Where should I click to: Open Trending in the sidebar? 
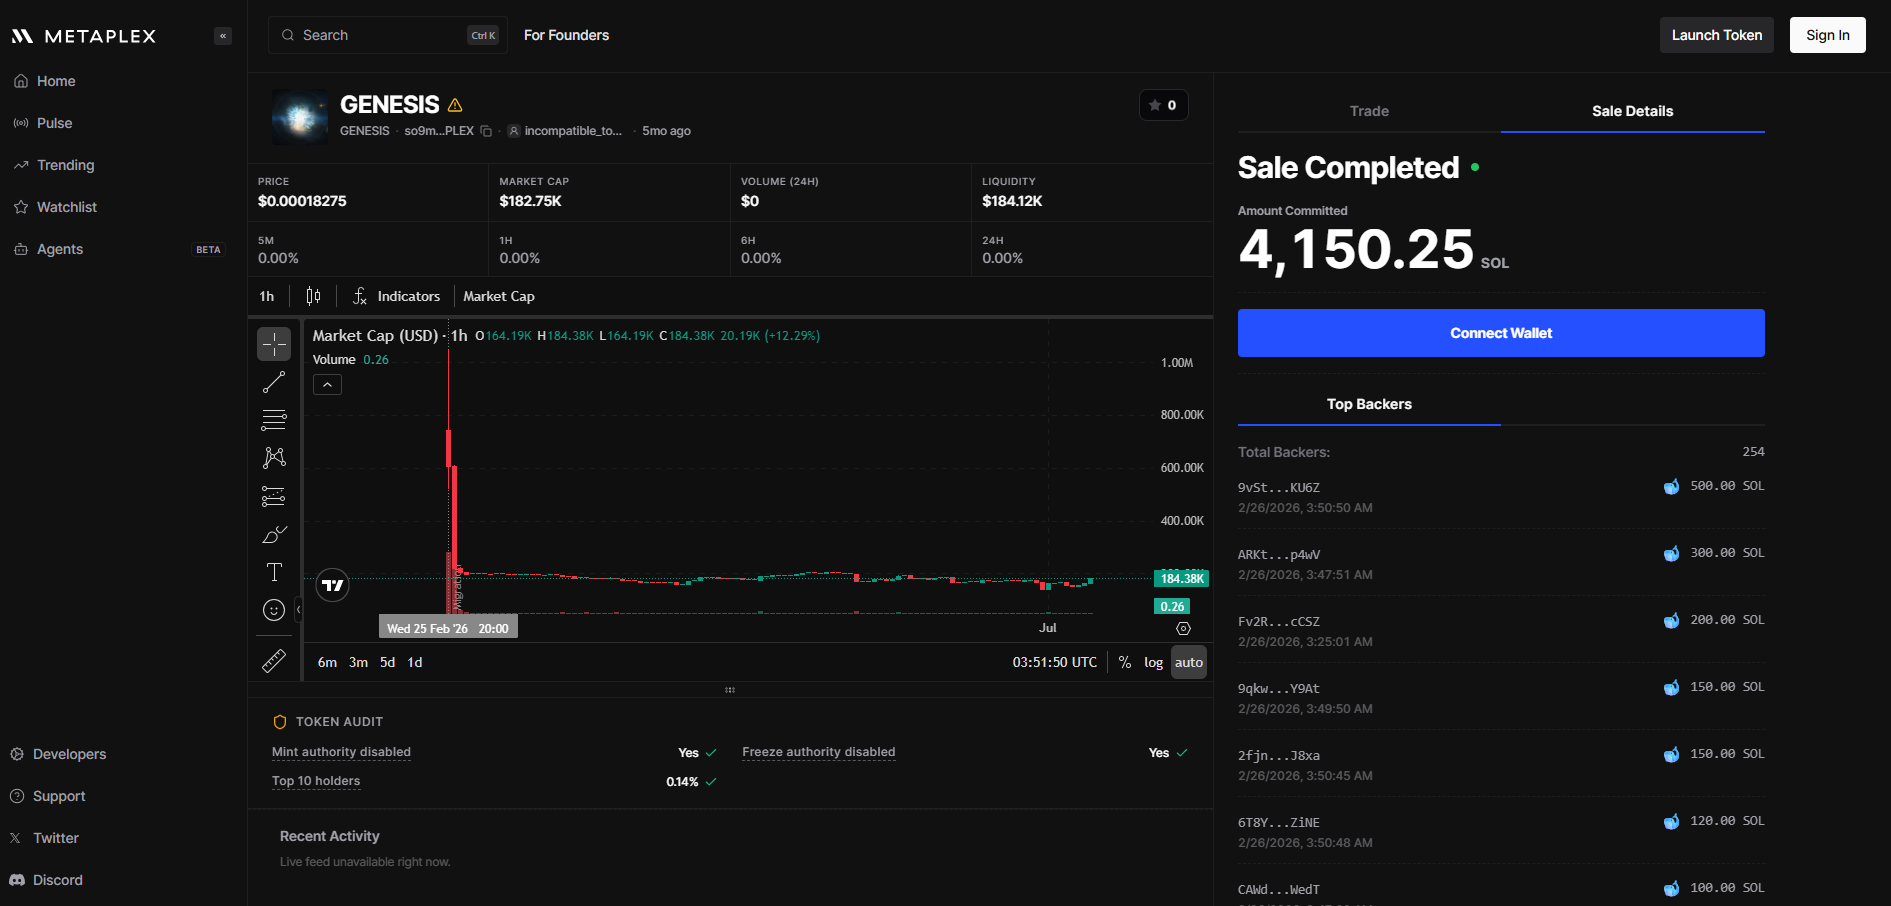pos(66,165)
